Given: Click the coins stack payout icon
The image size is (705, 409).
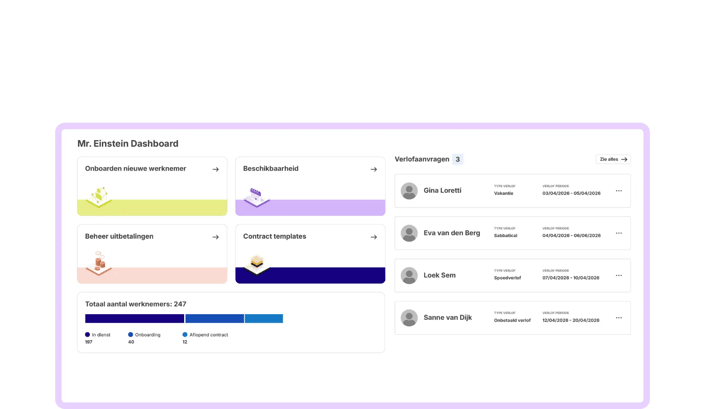Looking at the screenshot, I should tap(99, 263).
